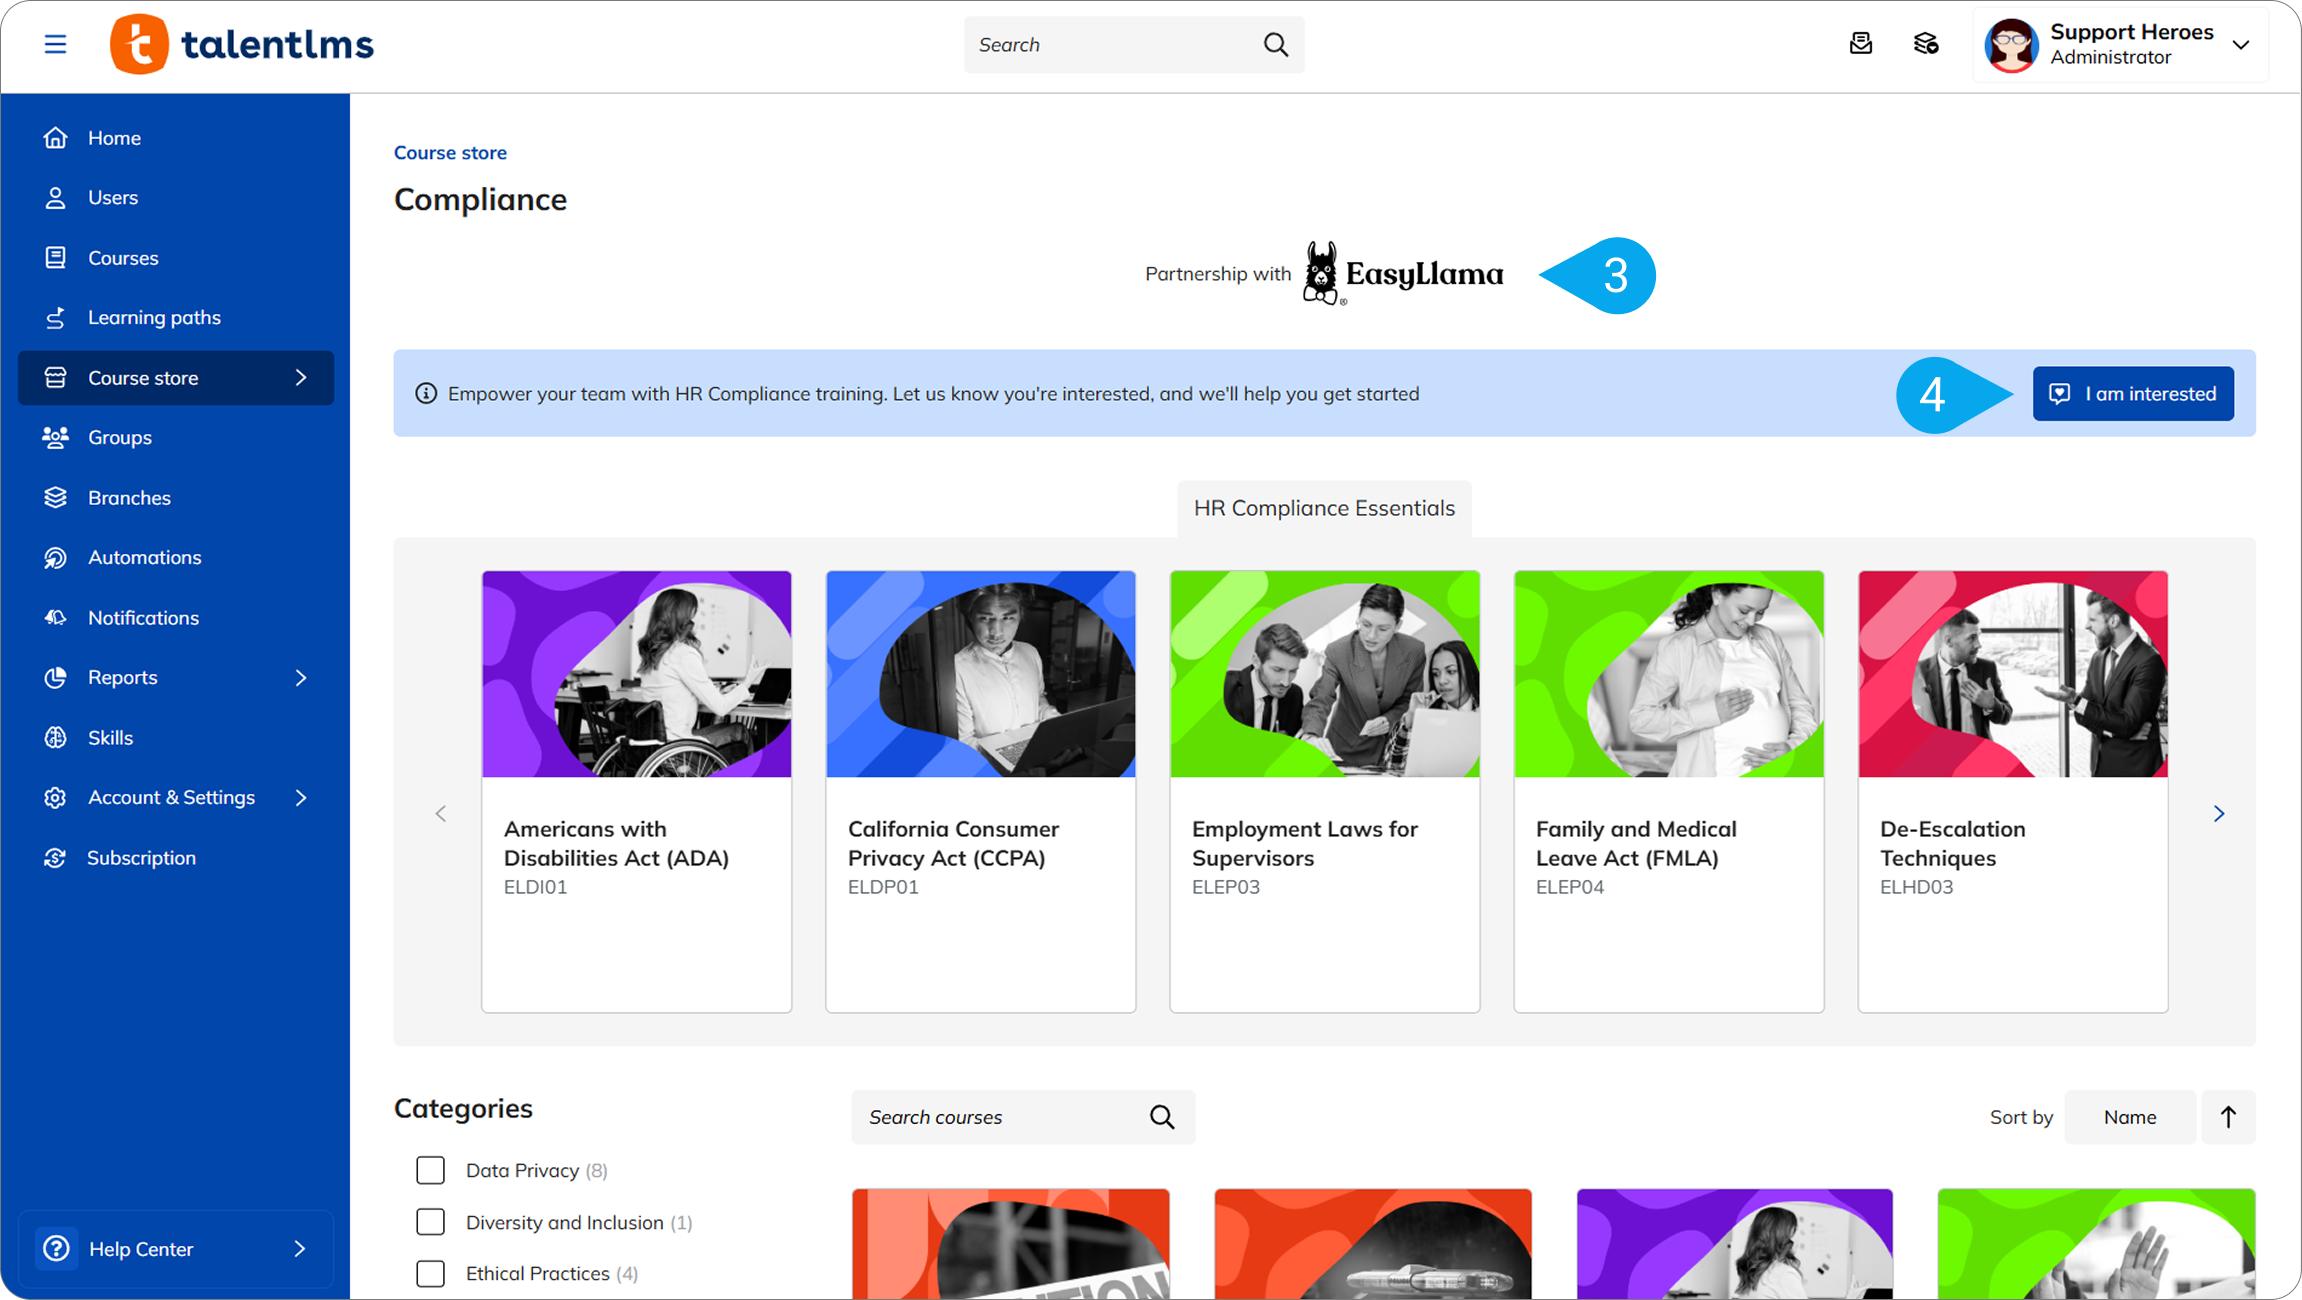2302x1300 pixels.
Task: Toggle ascending sort arrow icon
Action: coord(2228,1117)
